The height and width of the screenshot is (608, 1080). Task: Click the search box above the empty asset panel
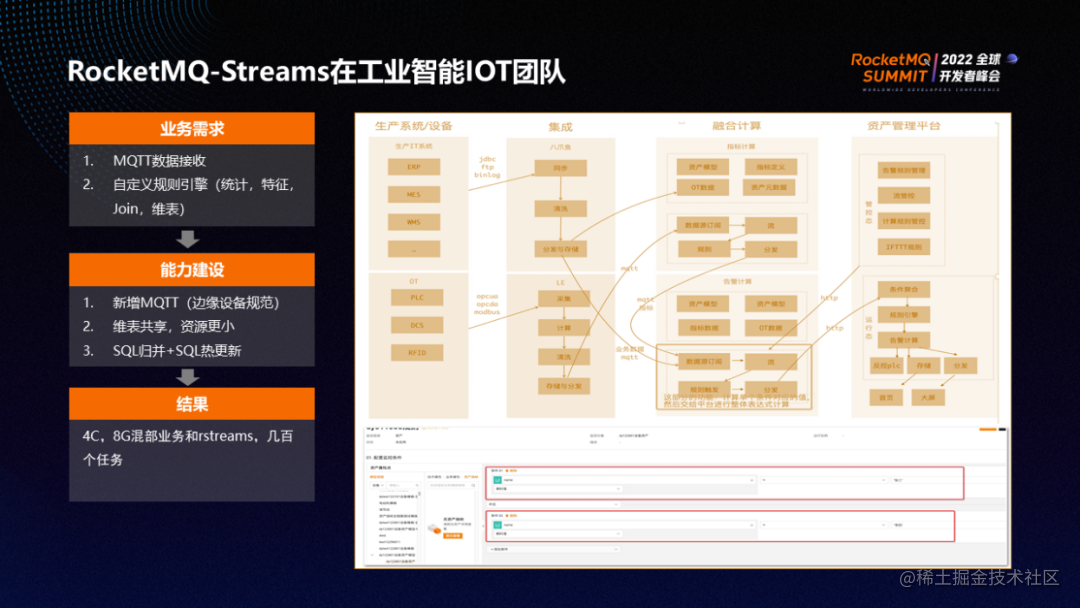tap(452, 485)
